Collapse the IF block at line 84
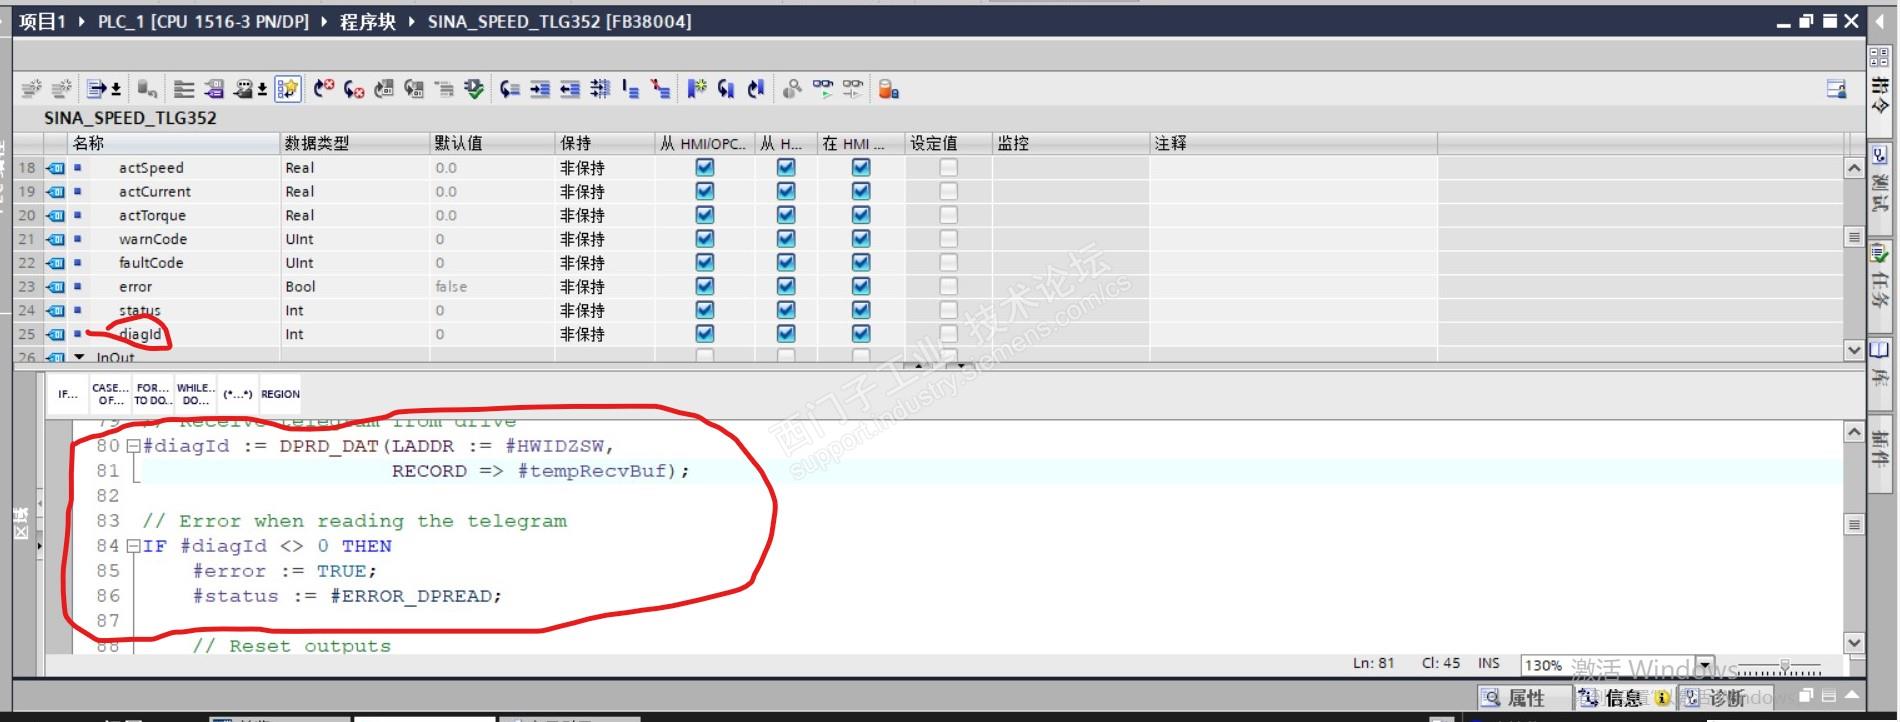 [x=133, y=546]
